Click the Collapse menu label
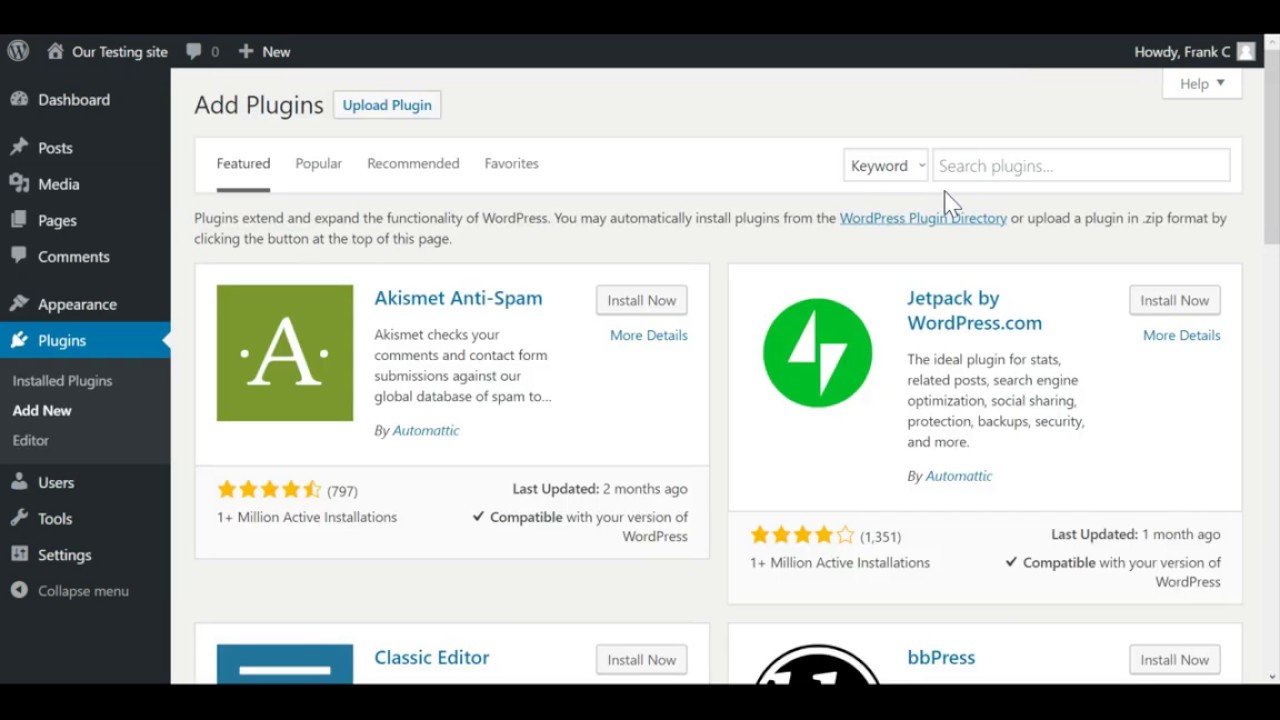Image resolution: width=1280 pixels, height=720 pixels. coord(83,591)
